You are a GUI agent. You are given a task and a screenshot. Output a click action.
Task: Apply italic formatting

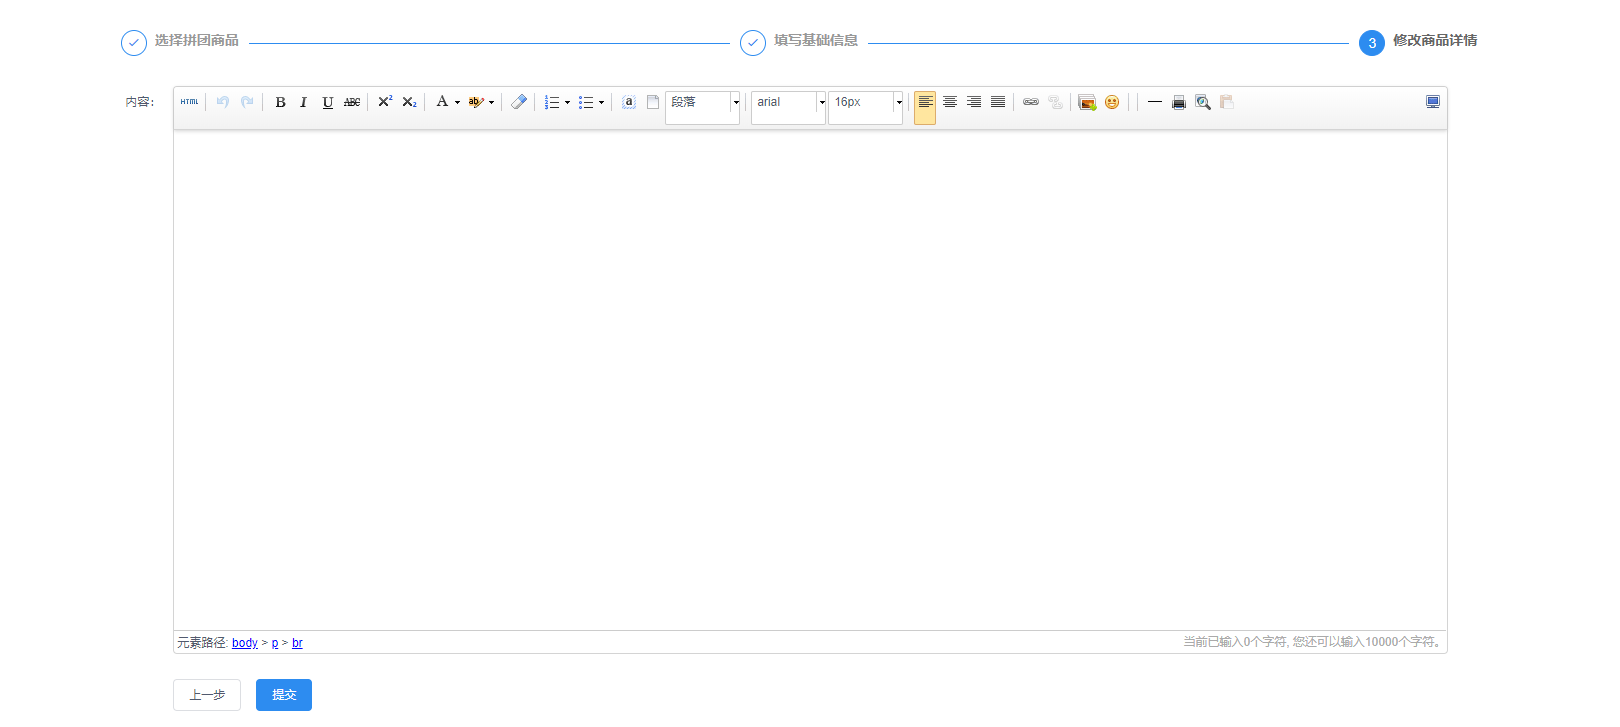click(x=304, y=102)
